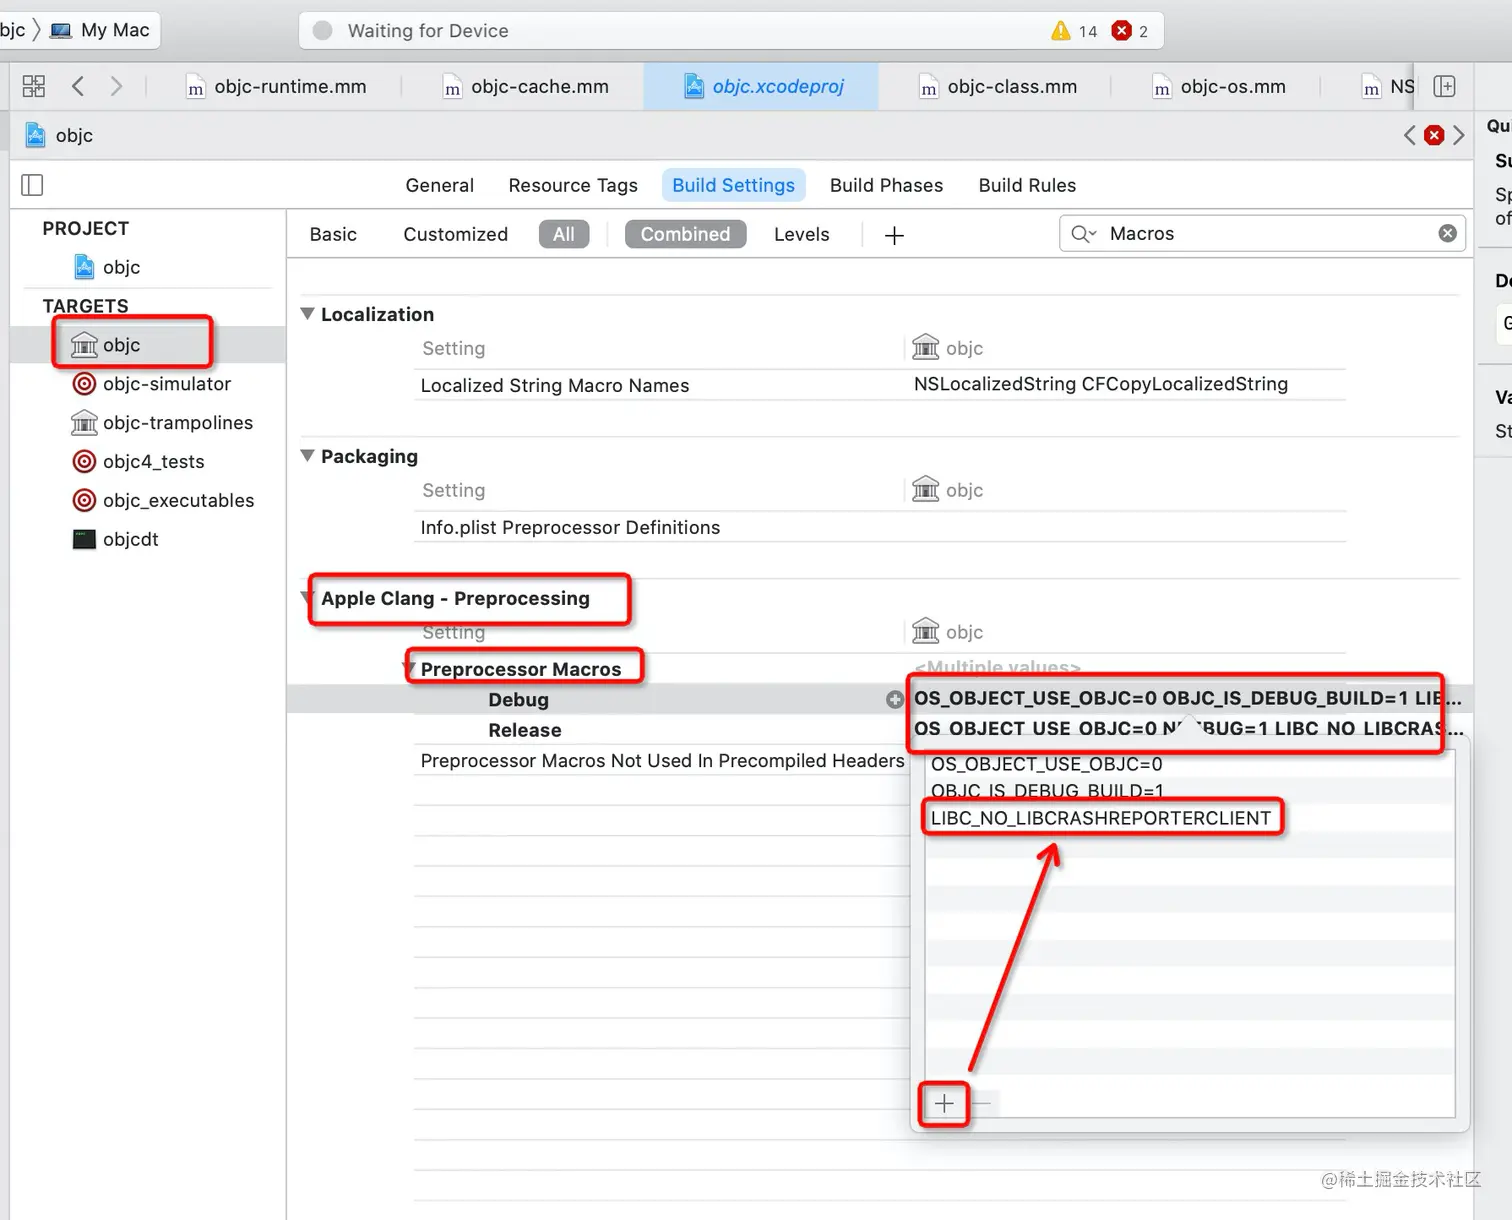Select the Localized String Macro Names setting

click(555, 385)
